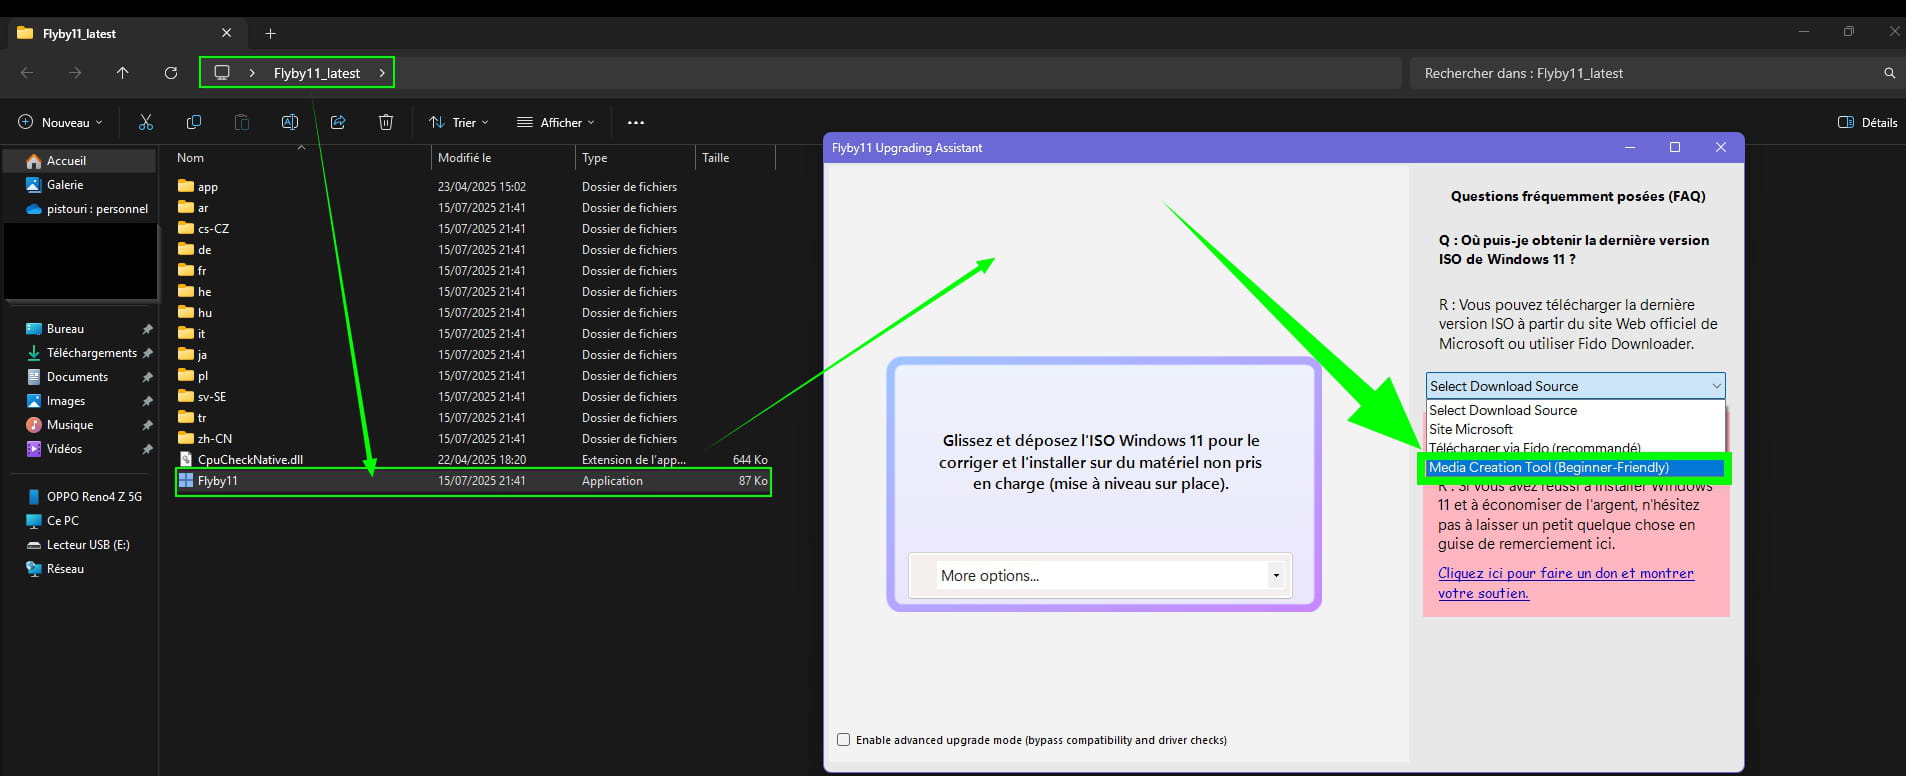The image size is (1906, 776).
Task: Click the Cut scissors icon in toolbar
Action: pyautogui.click(x=146, y=122)
